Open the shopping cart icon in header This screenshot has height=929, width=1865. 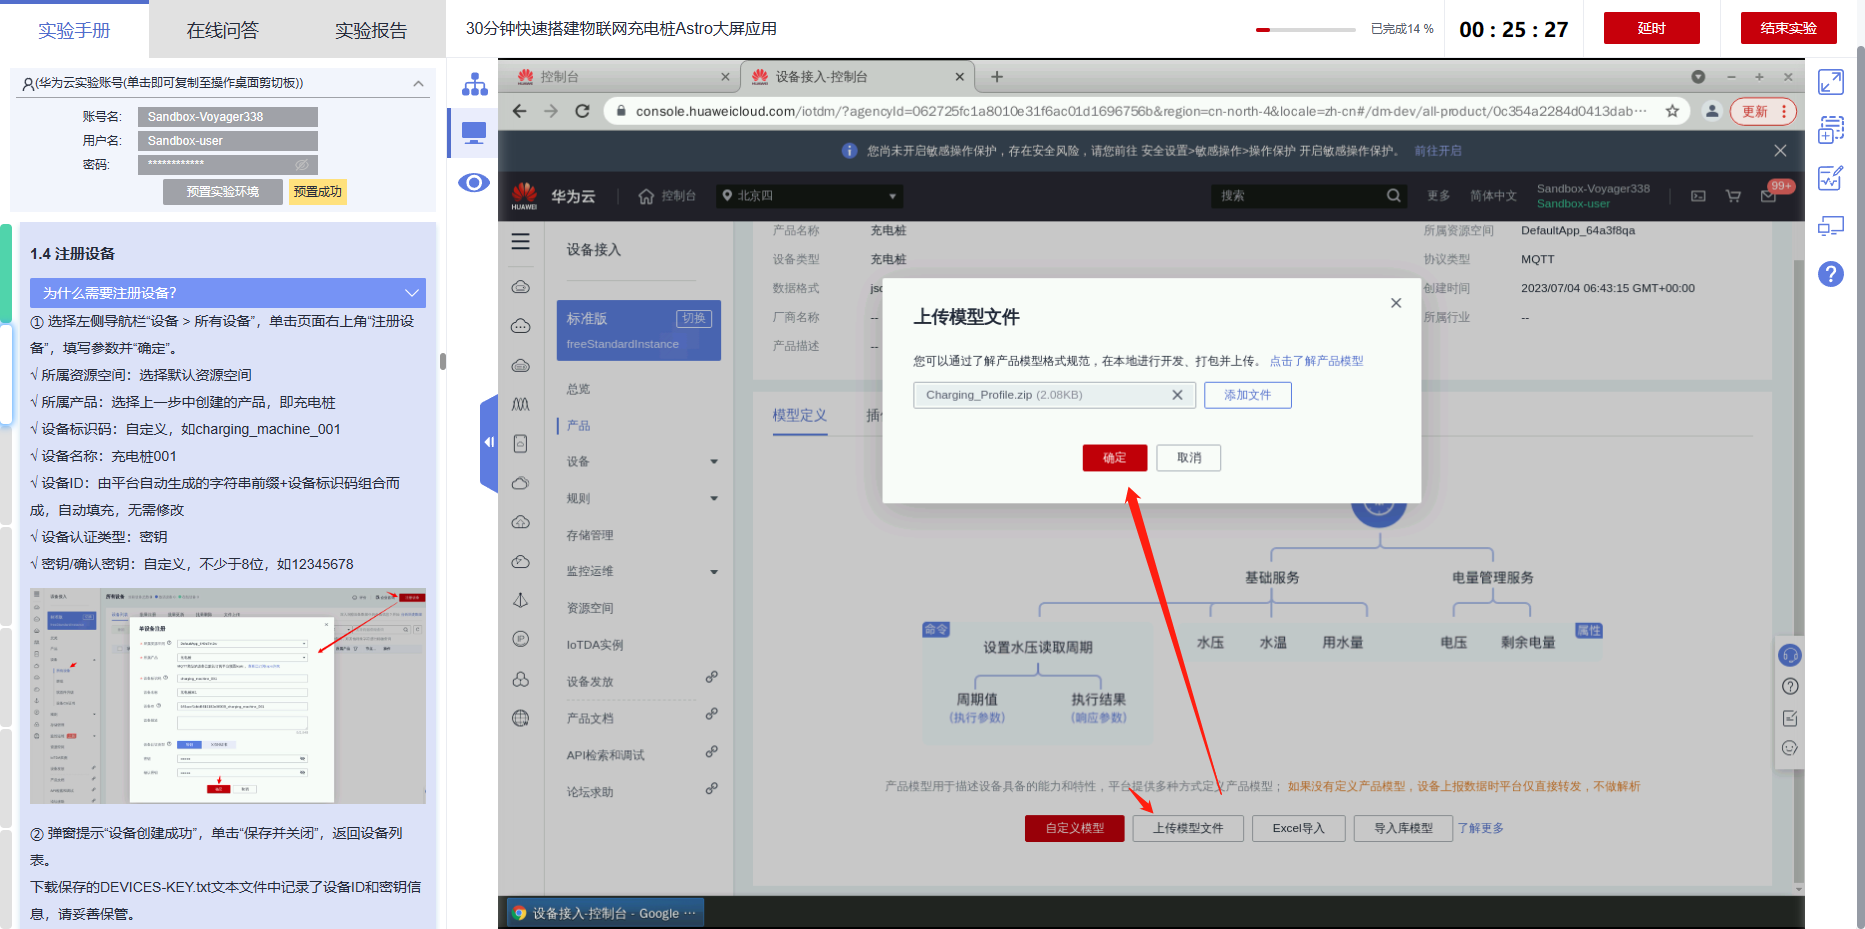[1733, 196]
